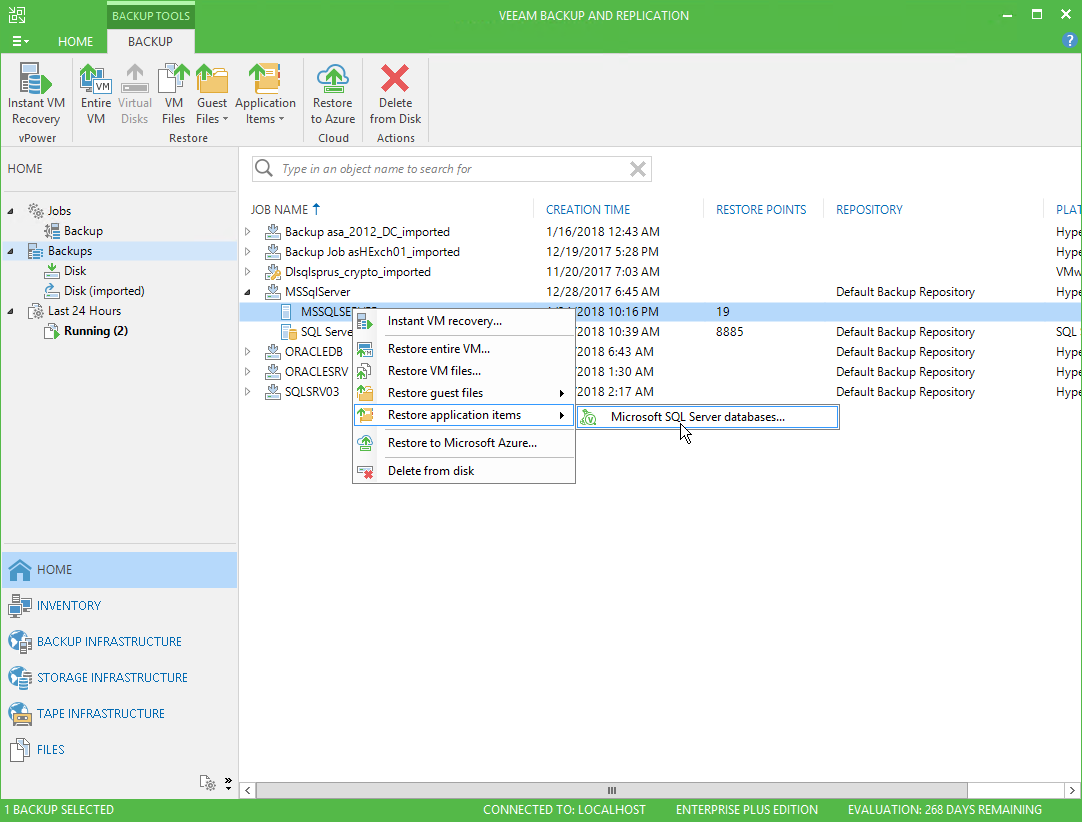Open the Restore guest files submenu
1082x822 pixels.
[464, 393]
